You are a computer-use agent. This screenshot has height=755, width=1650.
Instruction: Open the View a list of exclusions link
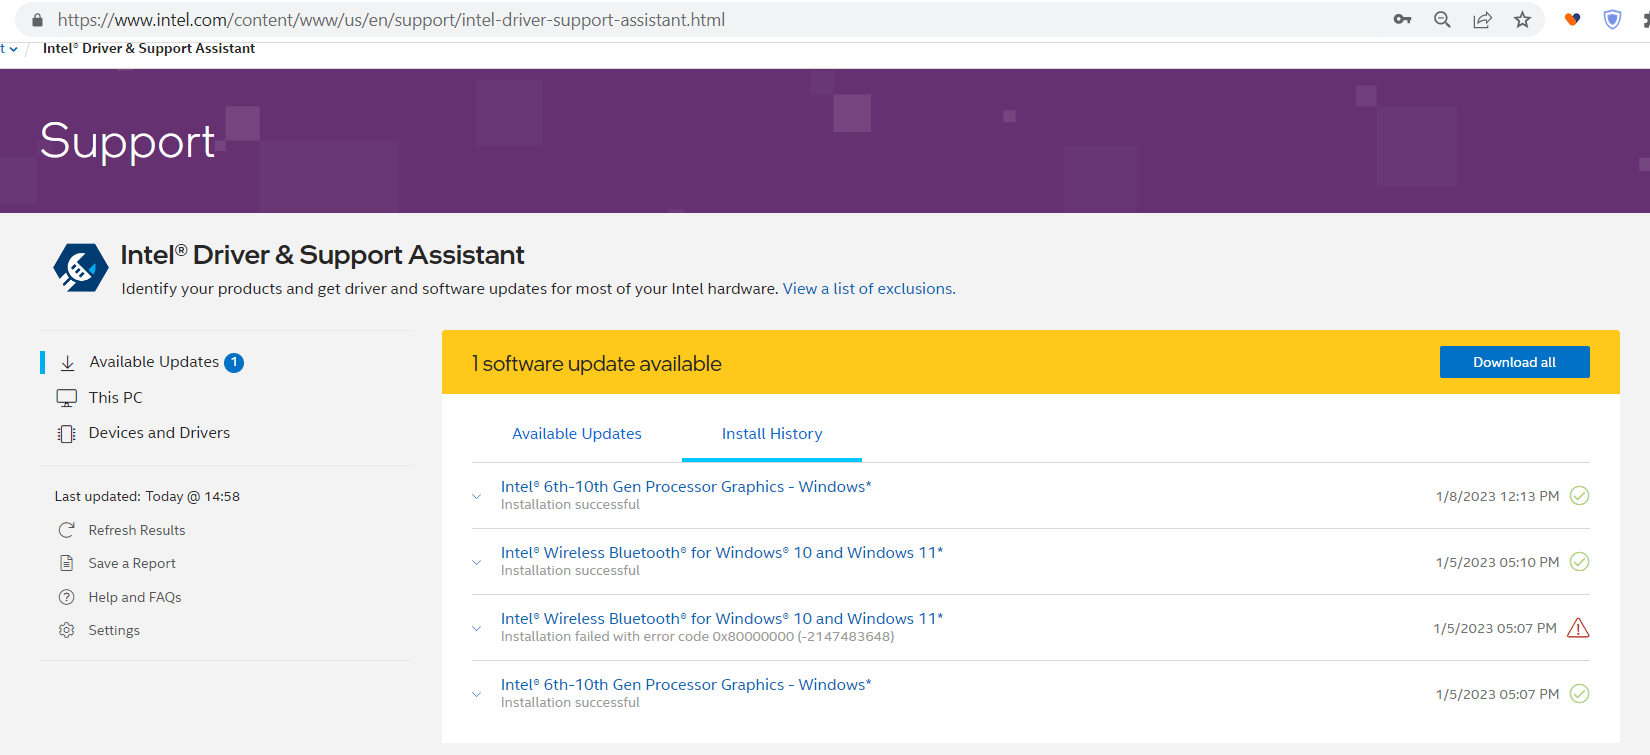869,289
